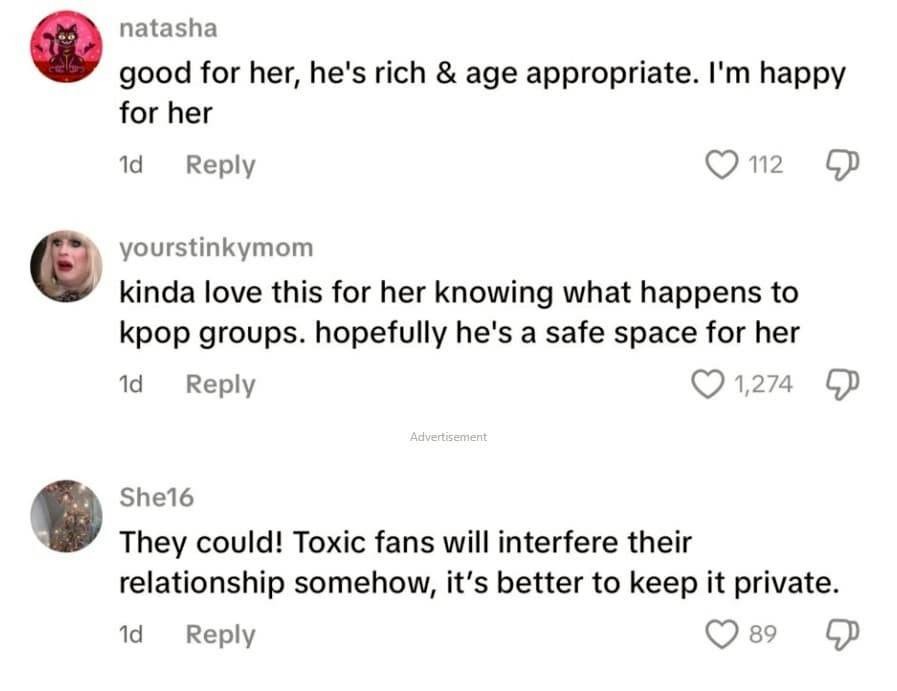Open the She16 username link
The height and width of the screenshot is (691, 897).
pos(156,497)
